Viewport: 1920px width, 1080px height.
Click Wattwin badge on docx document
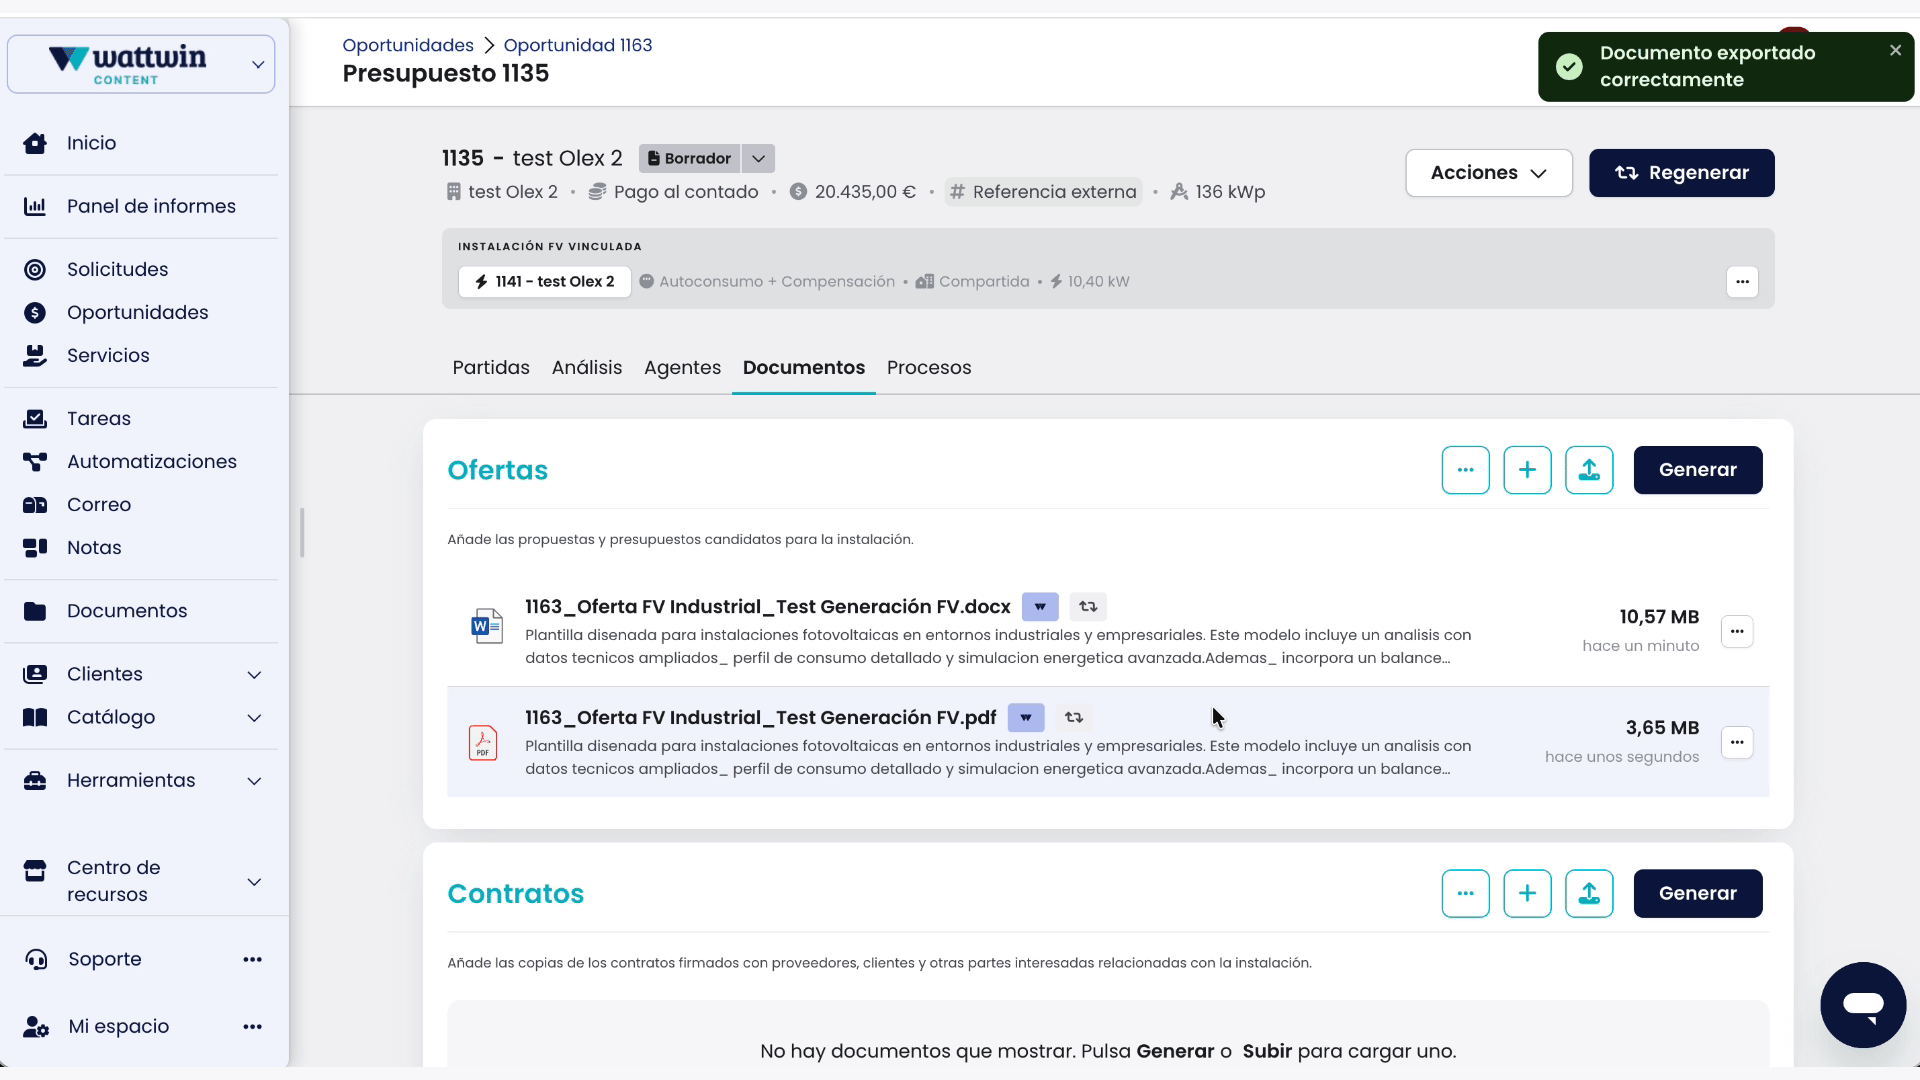[1040, 606]
